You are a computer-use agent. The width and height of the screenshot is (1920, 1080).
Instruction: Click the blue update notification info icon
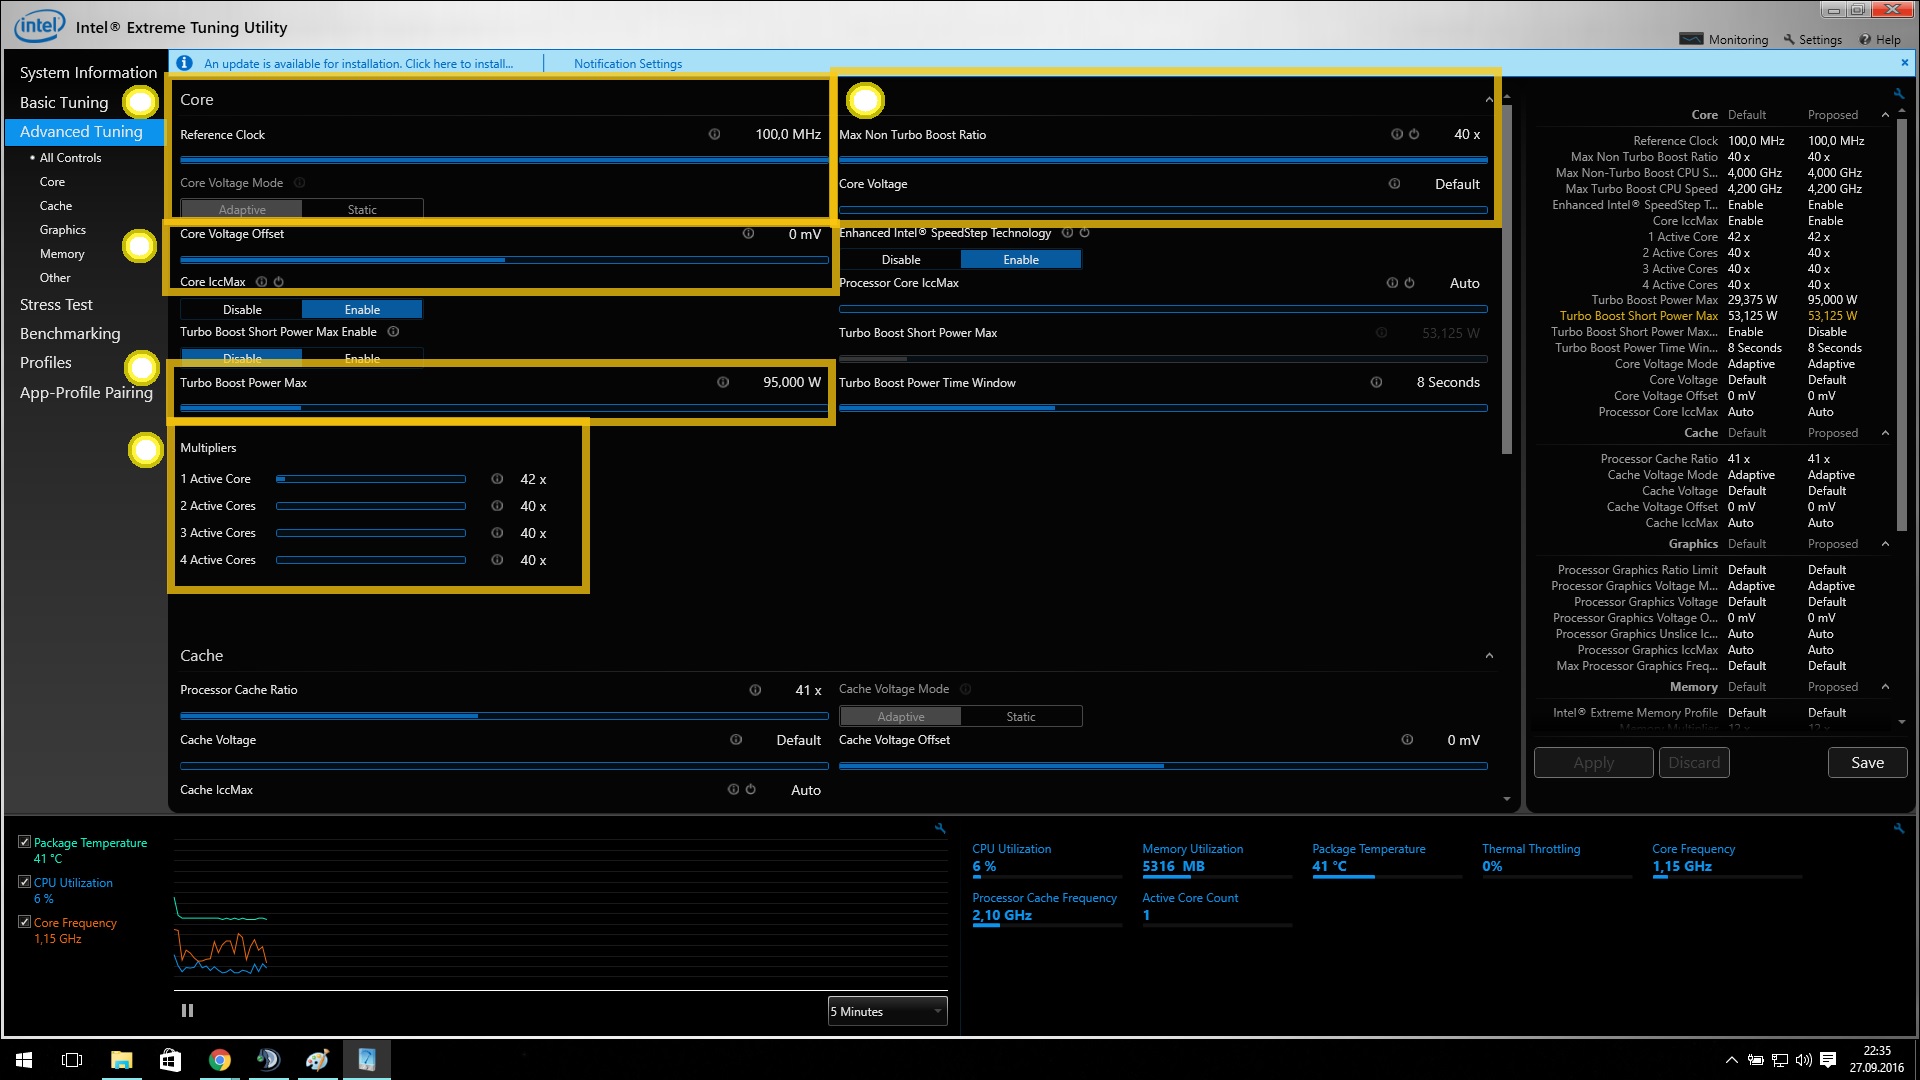click(184, 63)
